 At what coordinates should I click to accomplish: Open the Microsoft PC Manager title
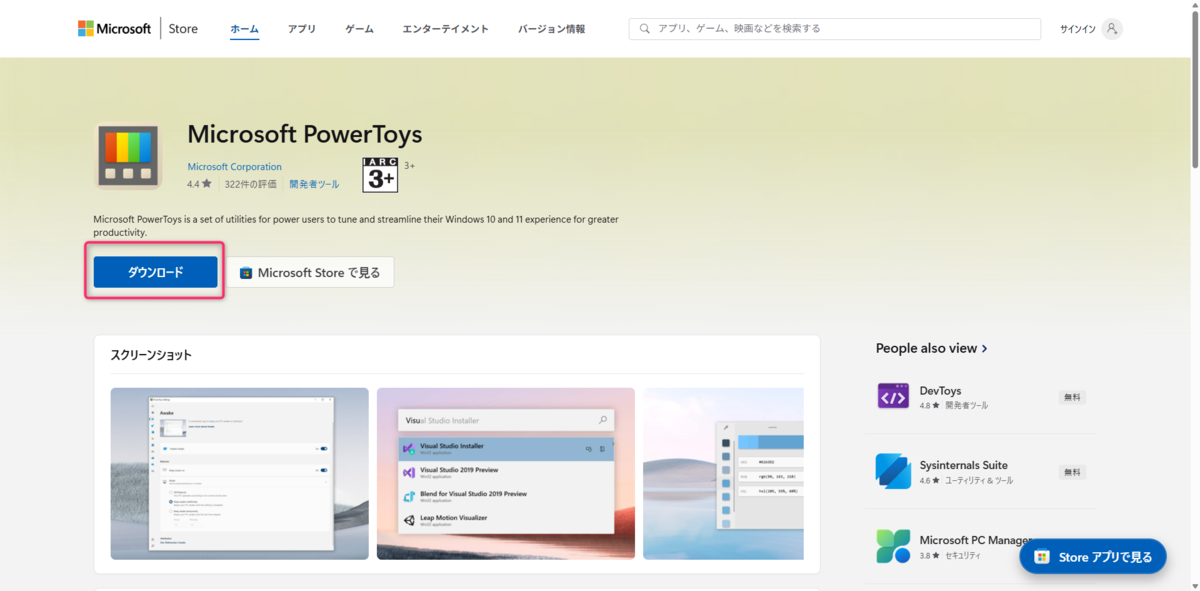point(975,540)
